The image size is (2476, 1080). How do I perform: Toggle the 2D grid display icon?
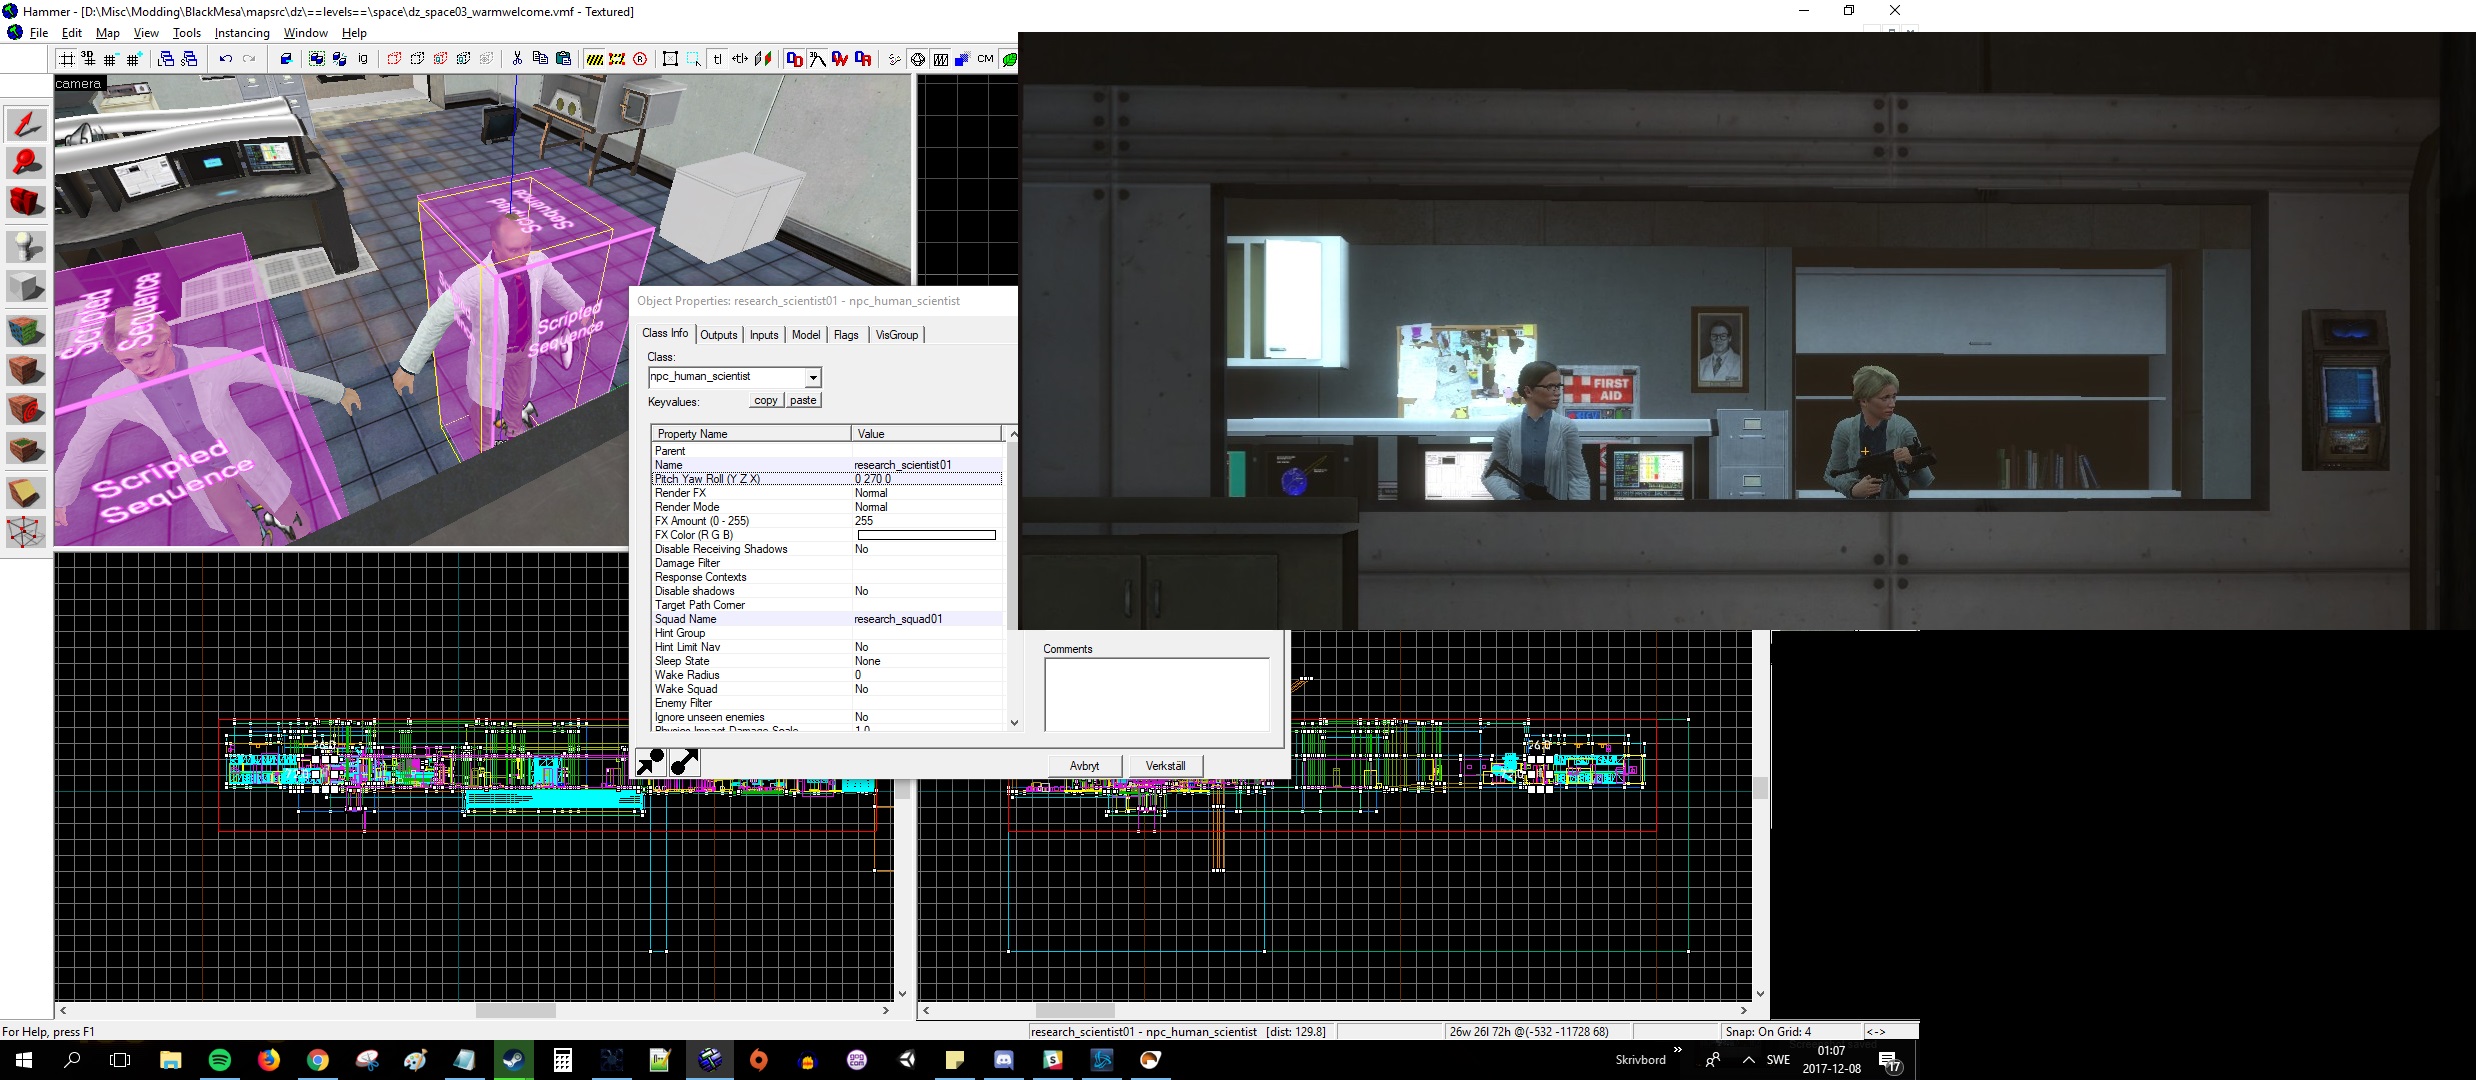[67, 59]
